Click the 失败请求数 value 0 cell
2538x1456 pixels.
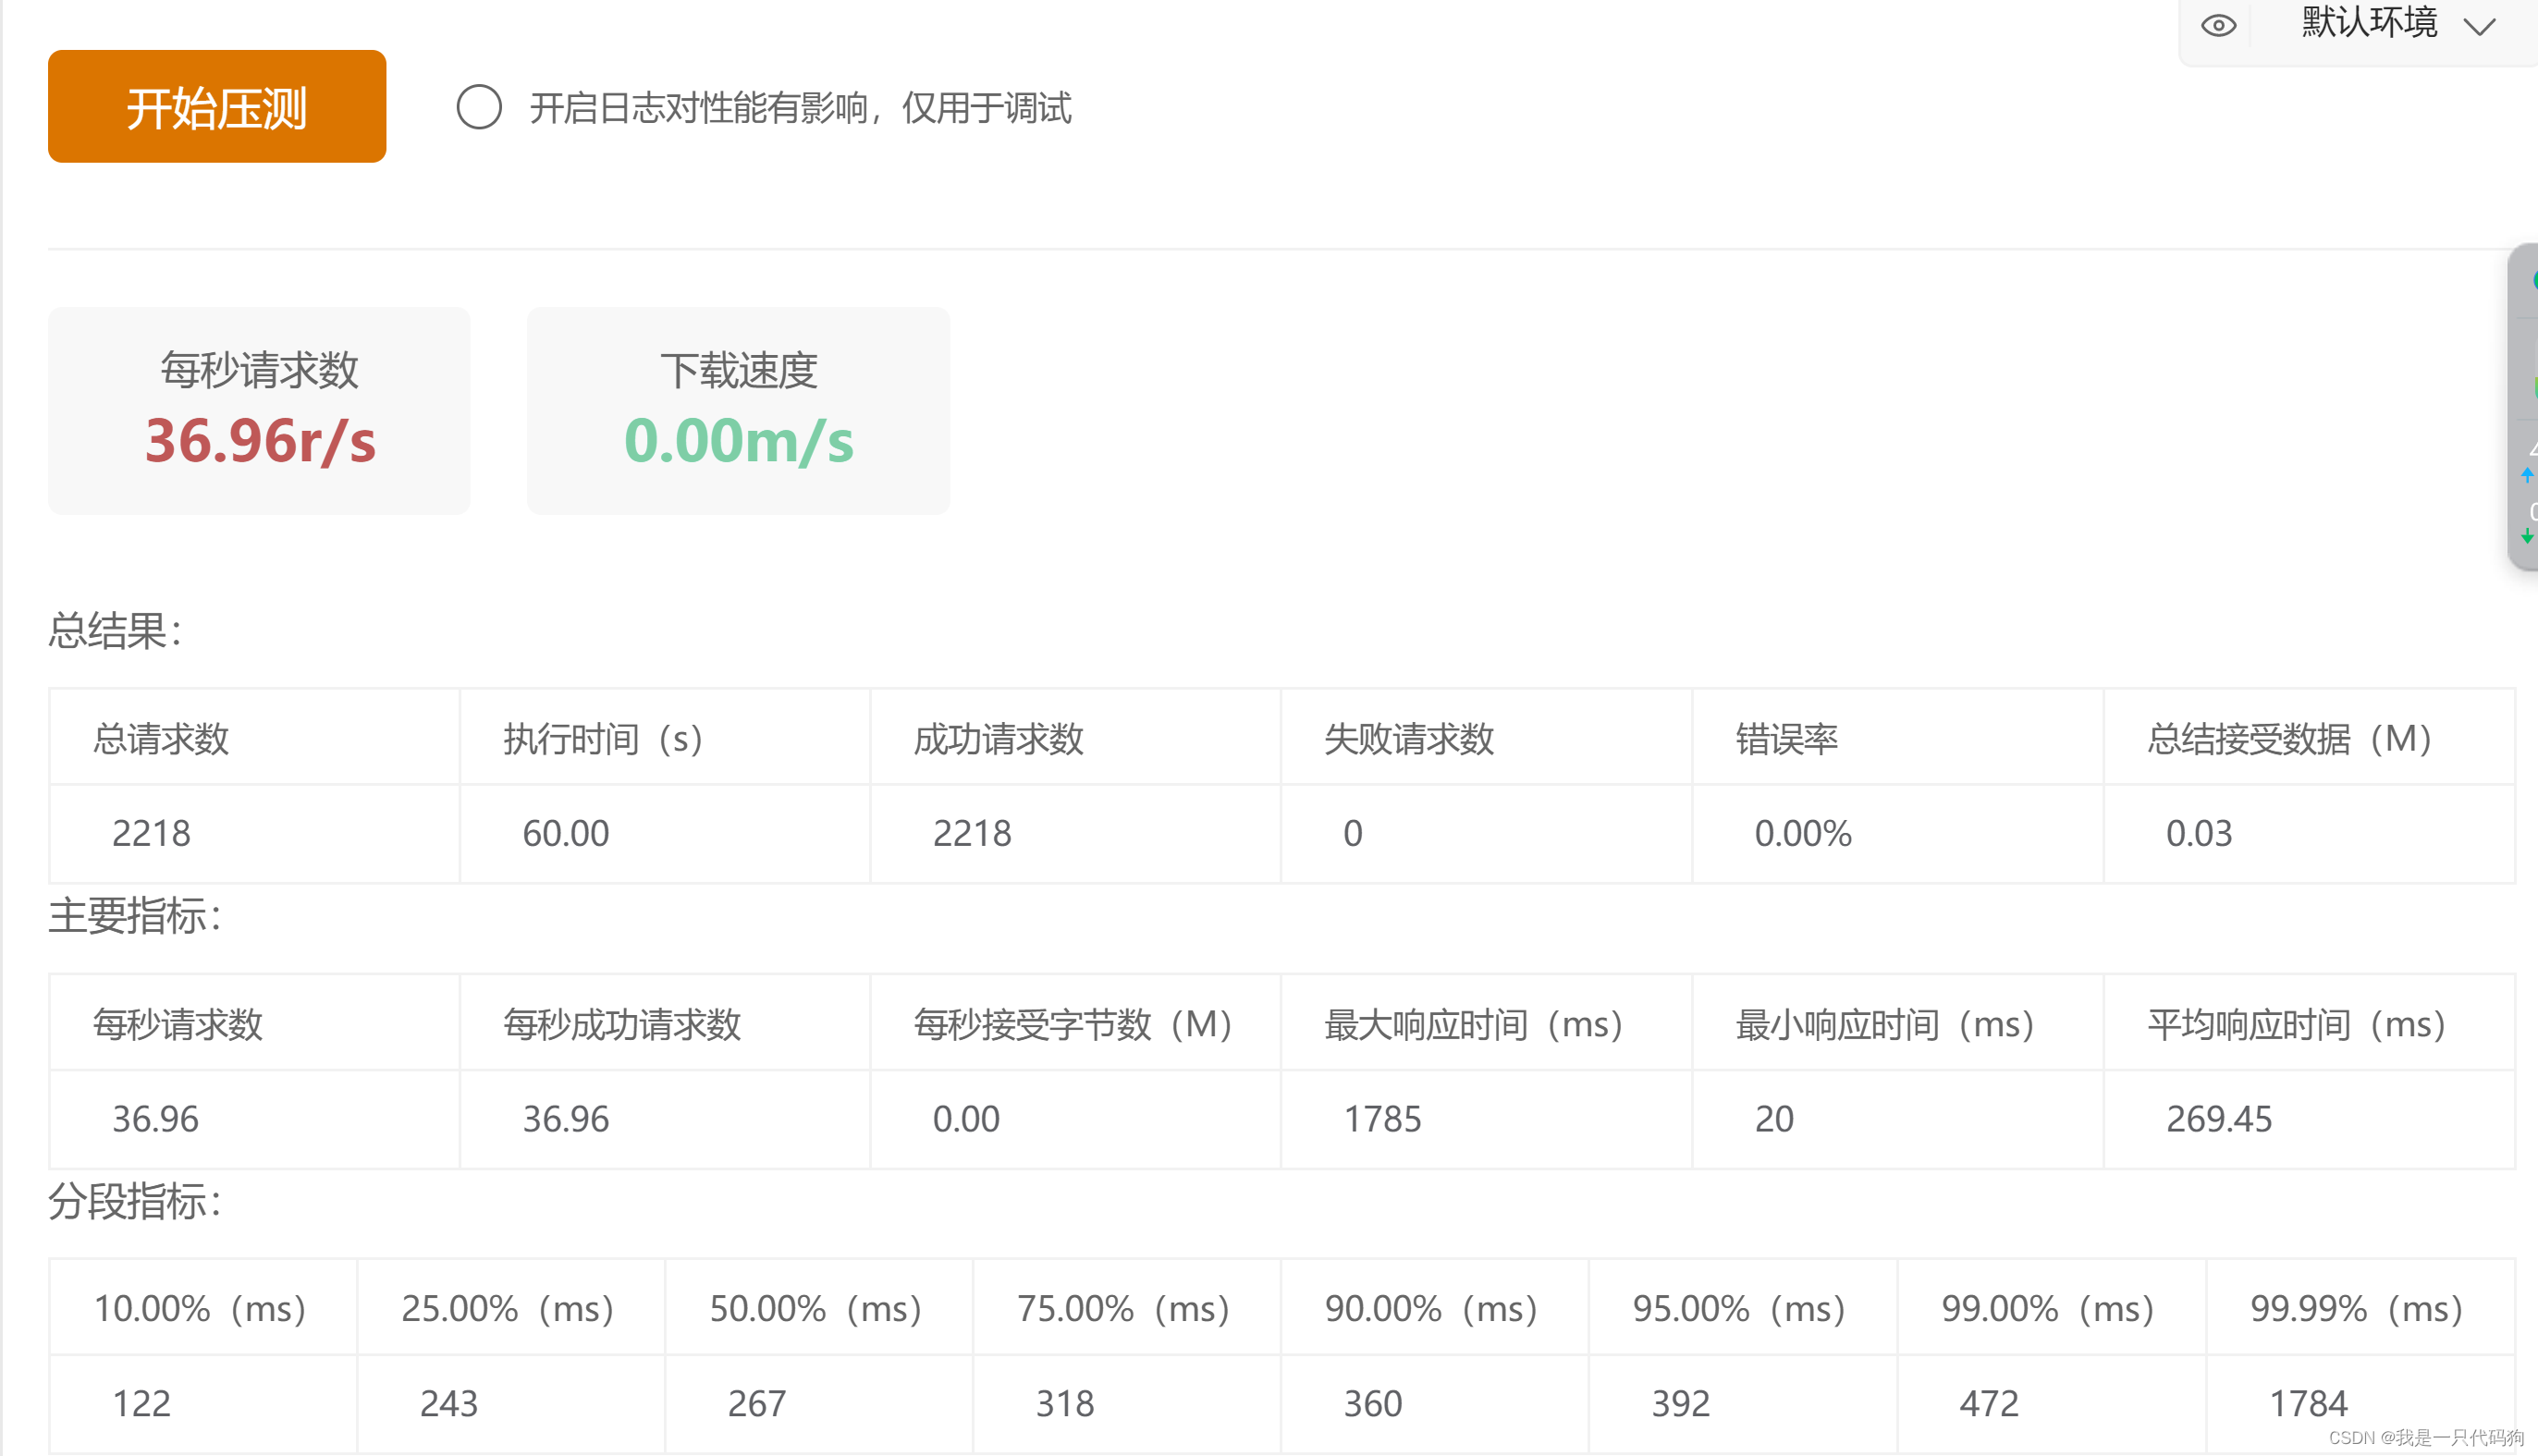click(1352, 833)
